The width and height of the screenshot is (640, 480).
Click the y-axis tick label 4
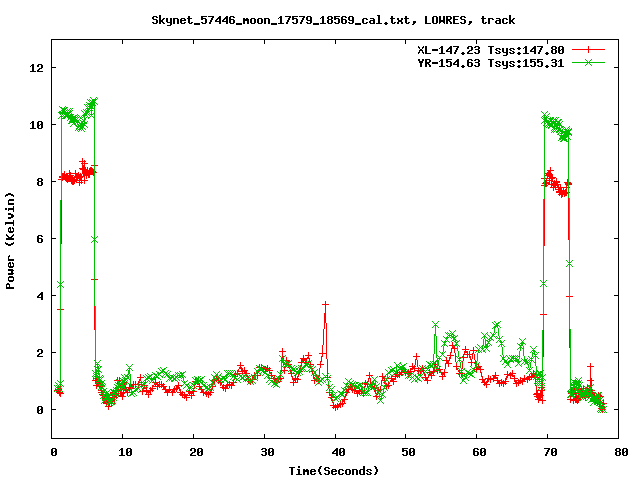tap(40, 296)
